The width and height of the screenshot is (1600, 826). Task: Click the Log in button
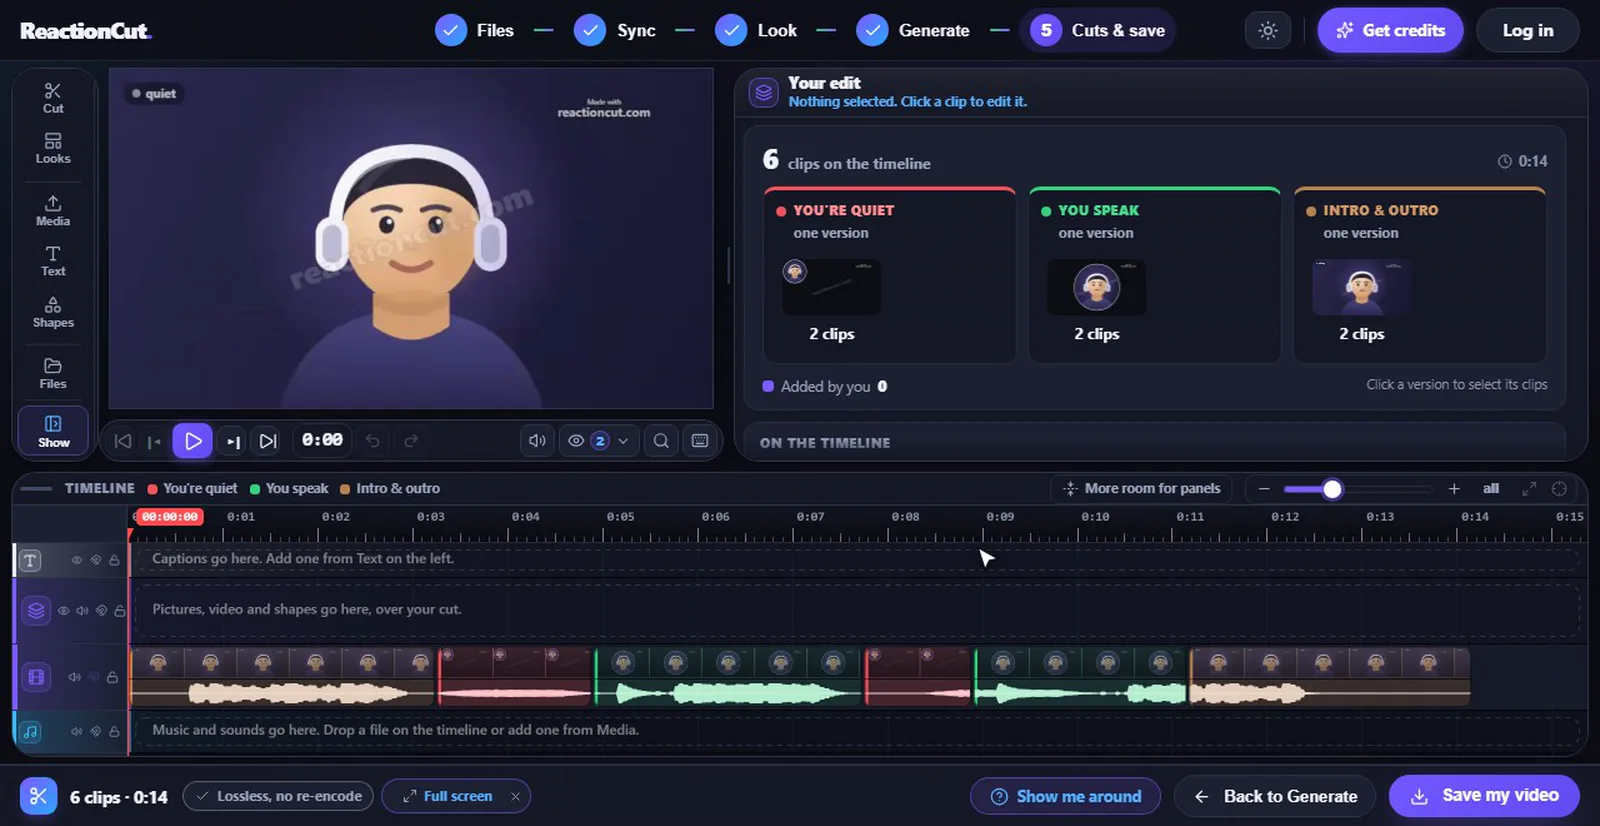(x=1528, y=31)
